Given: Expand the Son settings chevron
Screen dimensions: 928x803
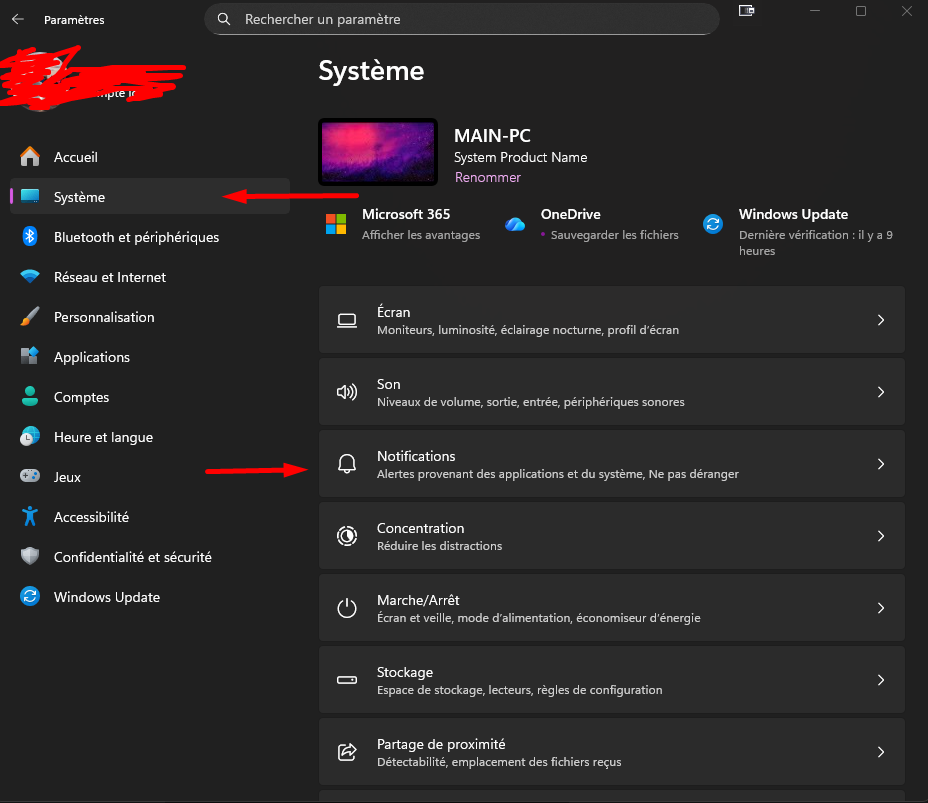Looking at the screenshot, I should (x=881, y=392).
